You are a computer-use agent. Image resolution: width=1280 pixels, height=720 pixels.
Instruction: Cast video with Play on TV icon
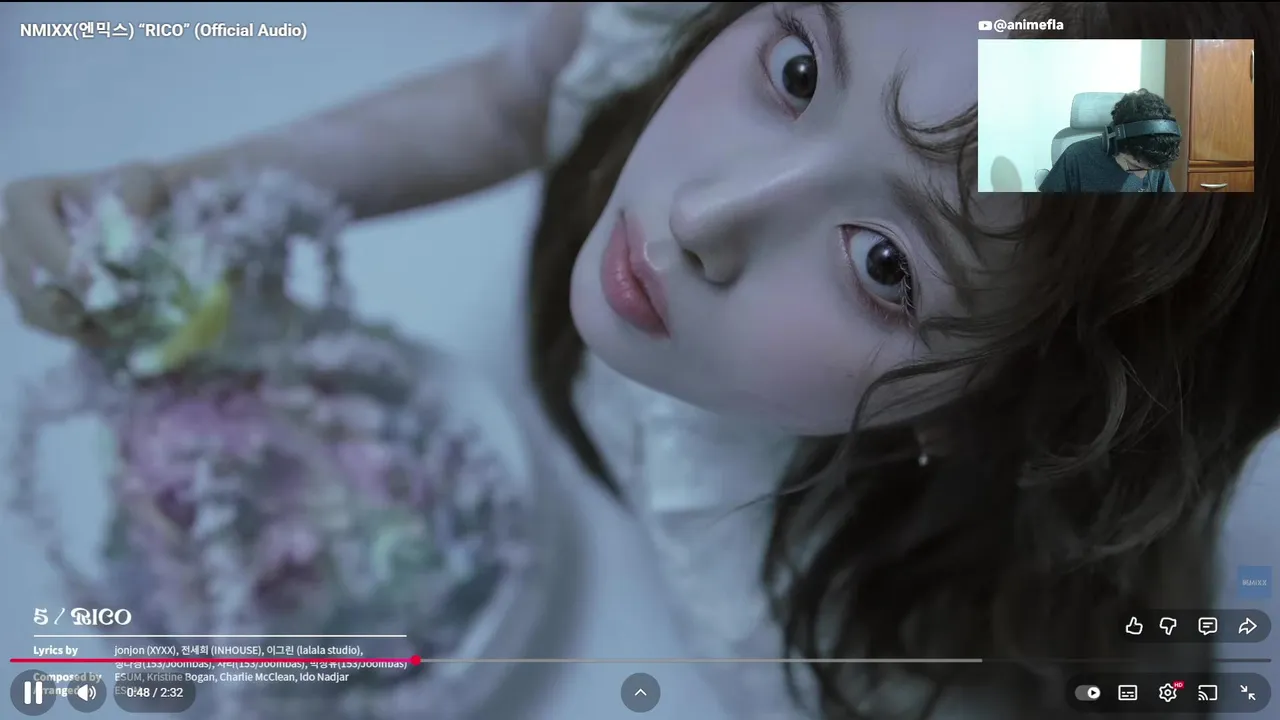(1207, 693)
